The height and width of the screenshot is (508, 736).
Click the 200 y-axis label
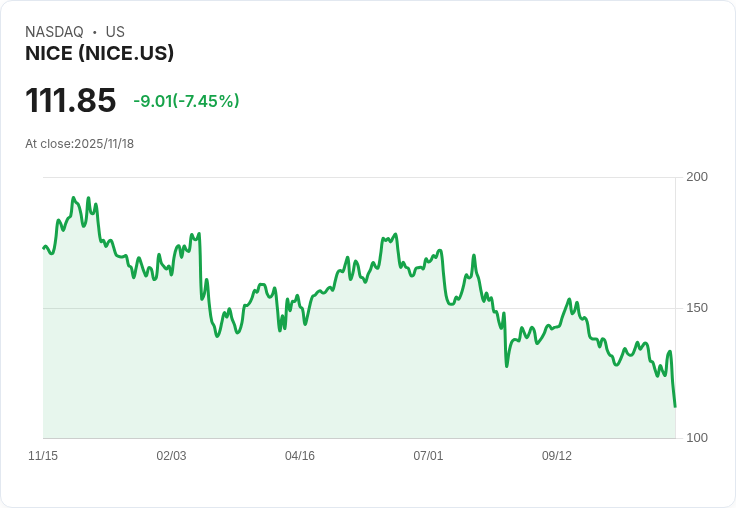[697, 177]
